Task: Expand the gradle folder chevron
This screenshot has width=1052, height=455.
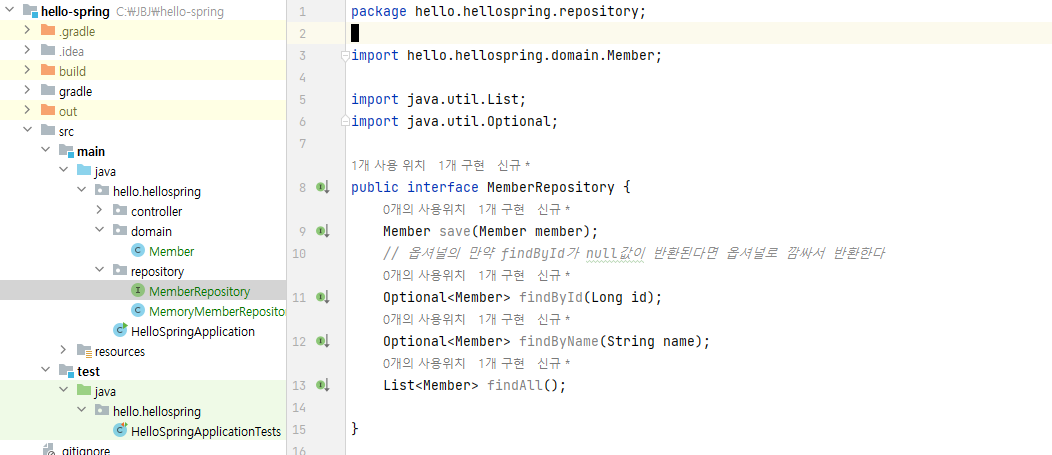Action: pos(27,91)
